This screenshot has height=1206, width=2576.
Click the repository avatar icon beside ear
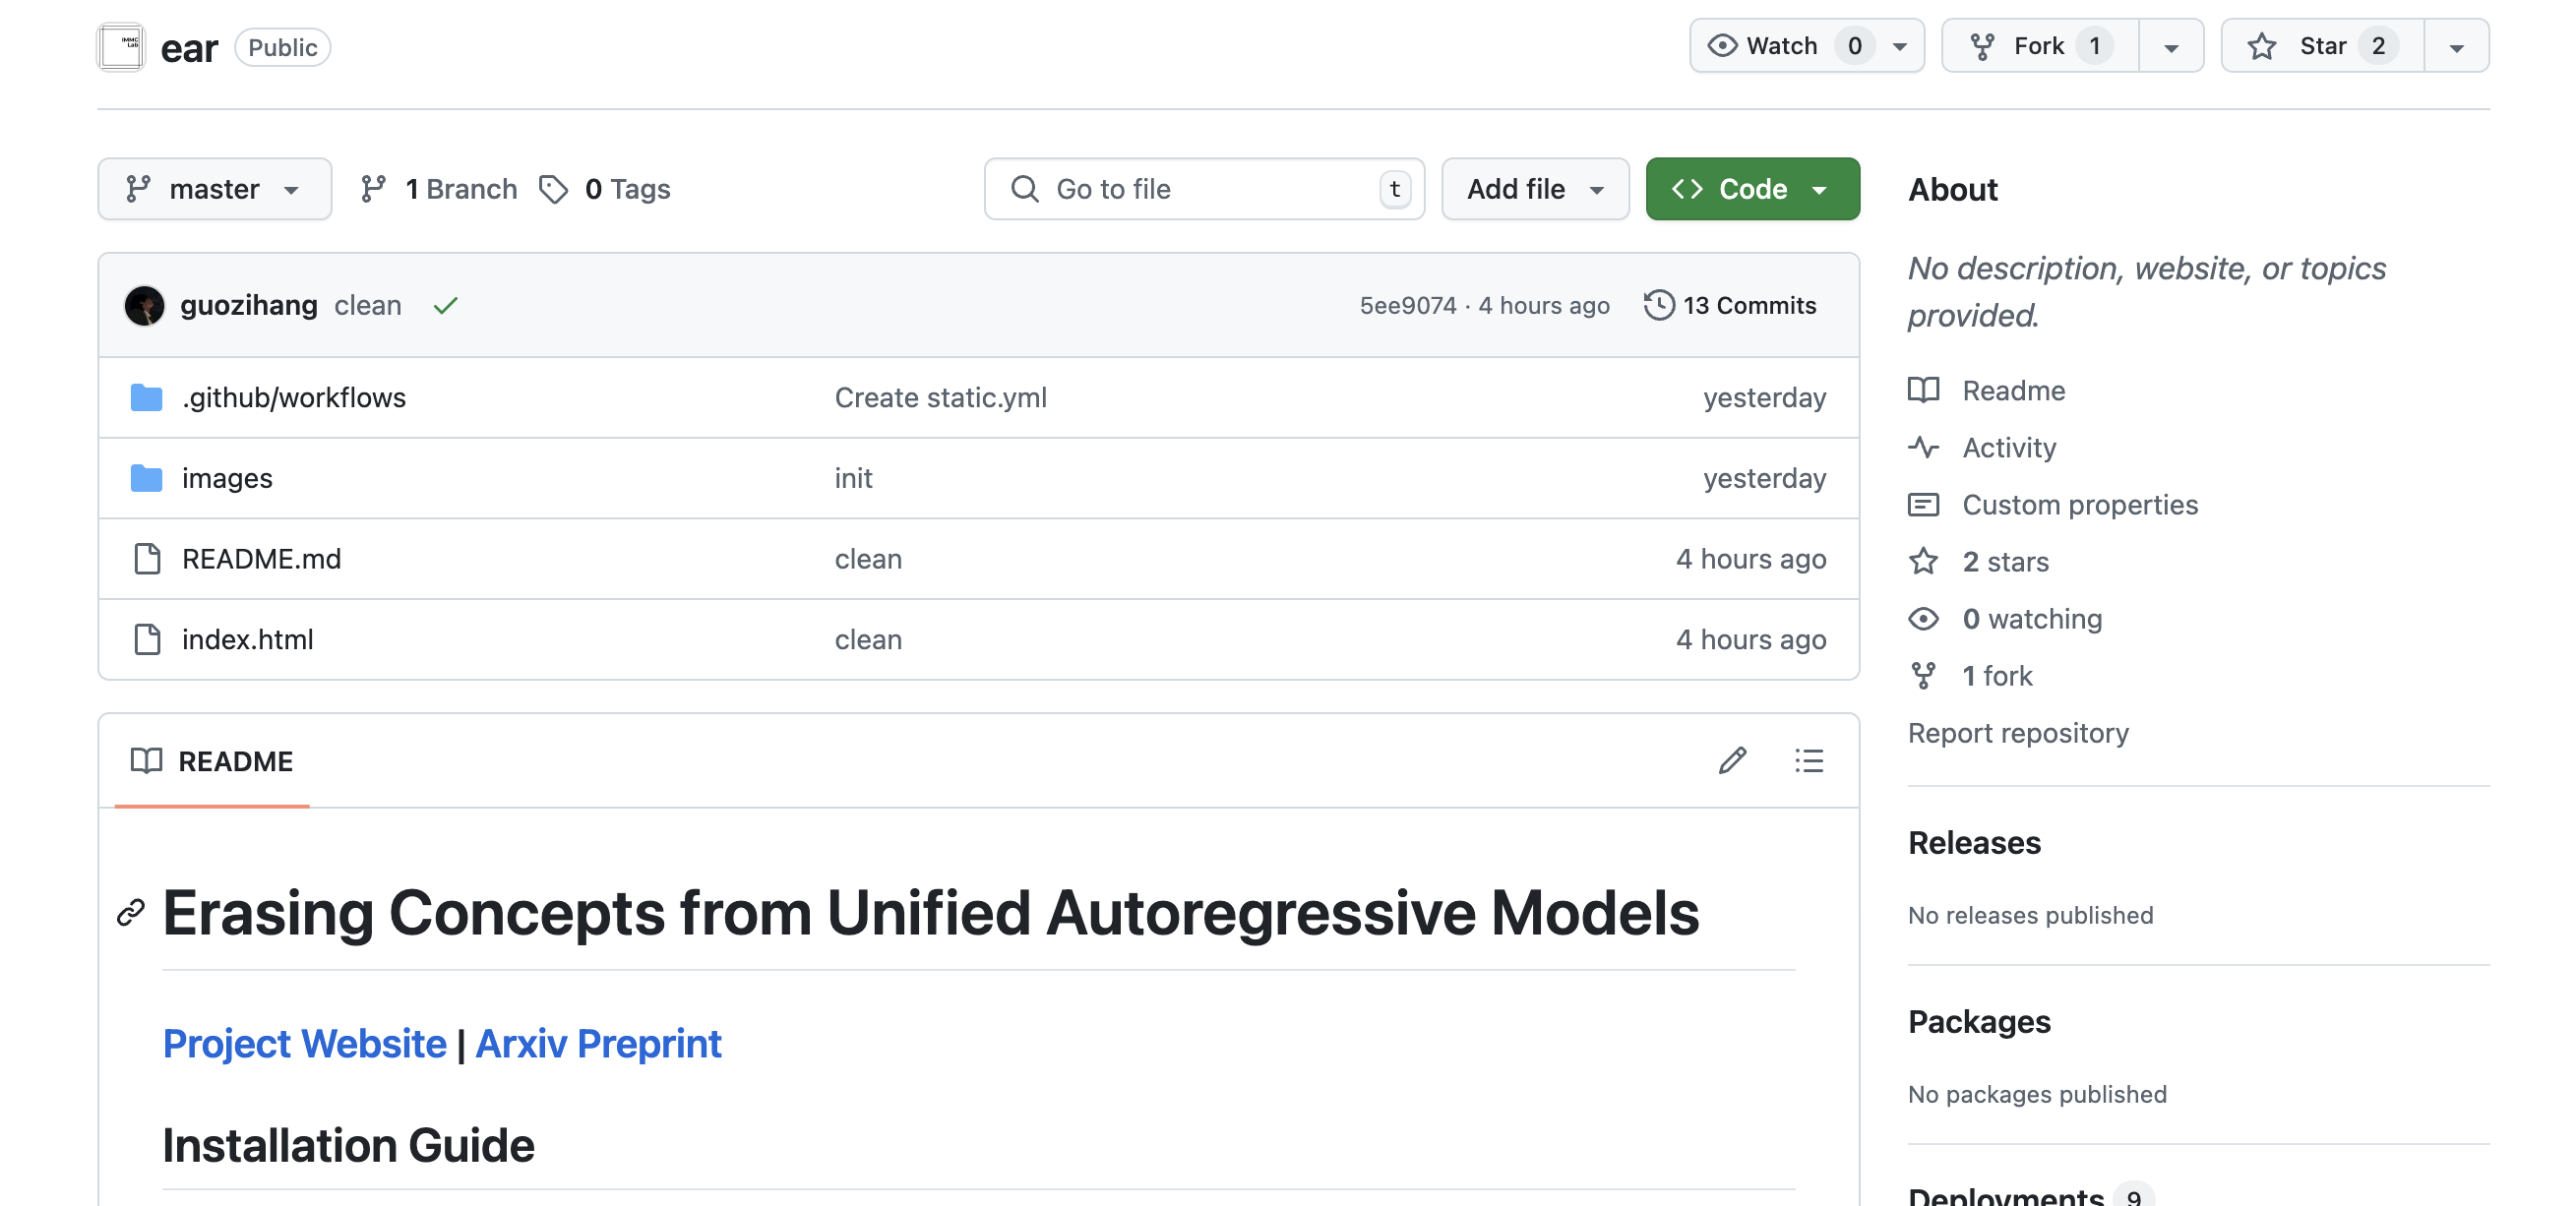pyautogui.click(x=121, y=47)
